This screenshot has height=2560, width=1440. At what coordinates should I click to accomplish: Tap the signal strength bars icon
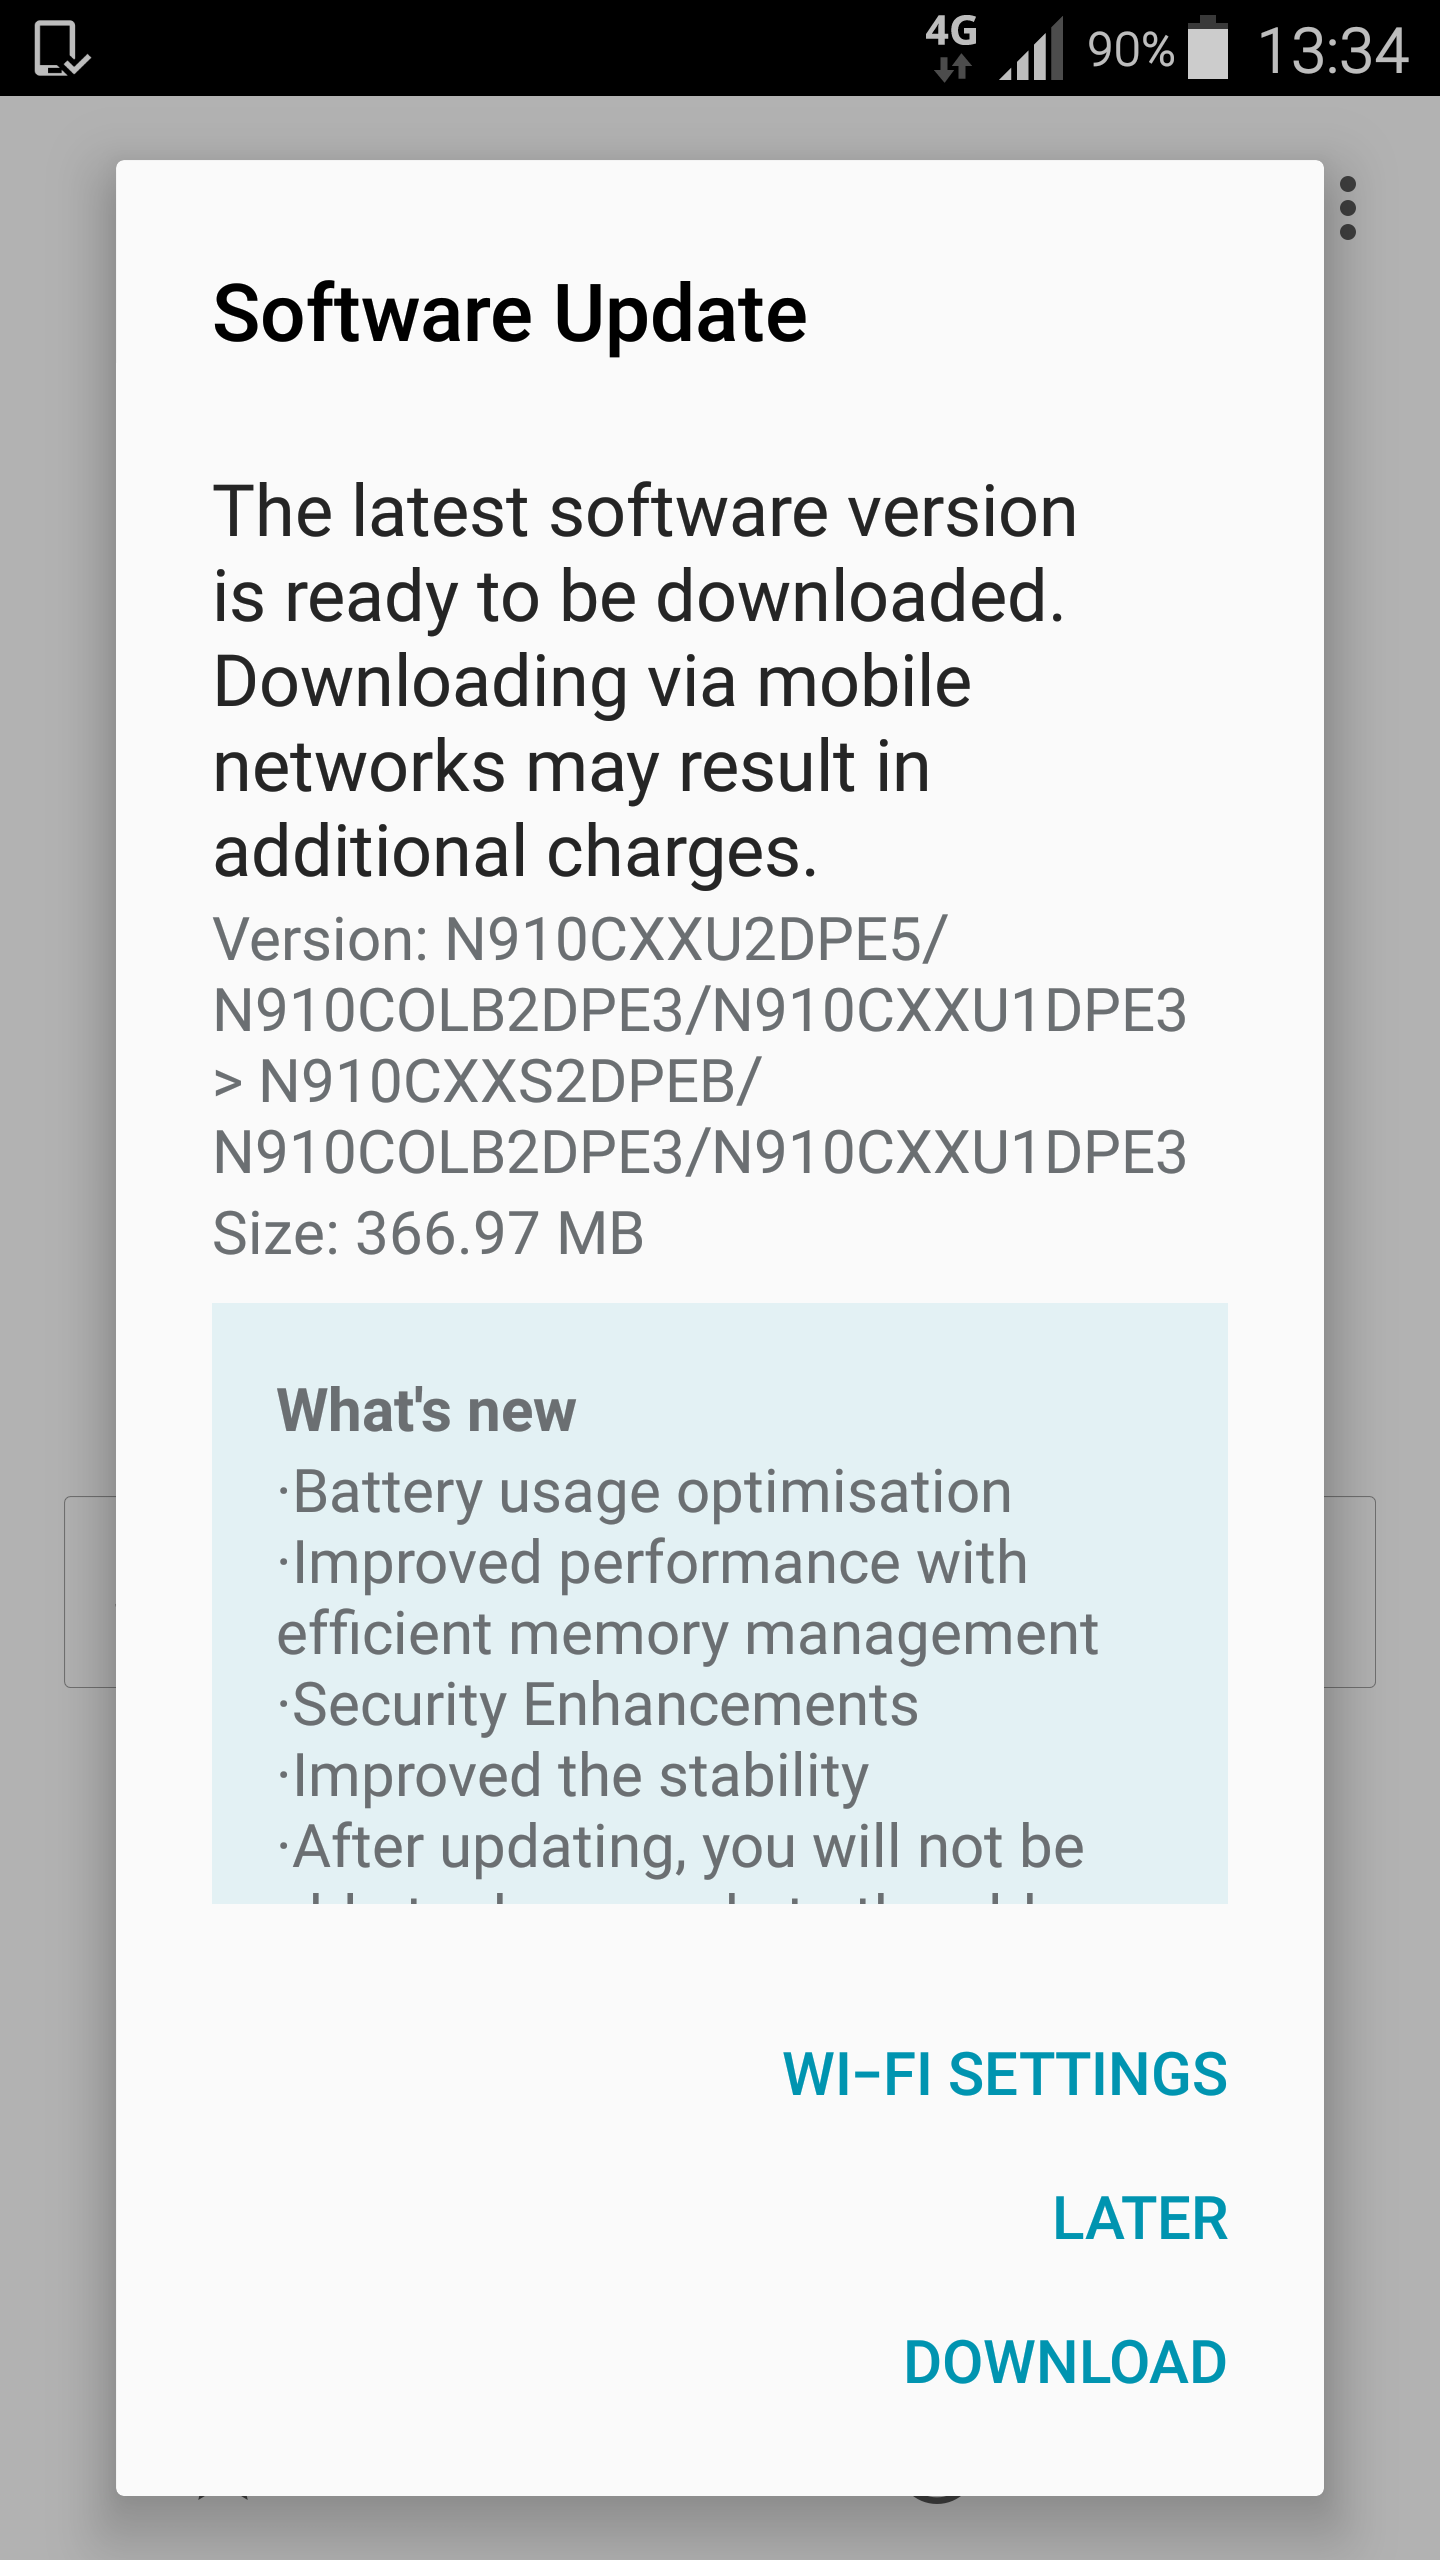coord(1032,50)
